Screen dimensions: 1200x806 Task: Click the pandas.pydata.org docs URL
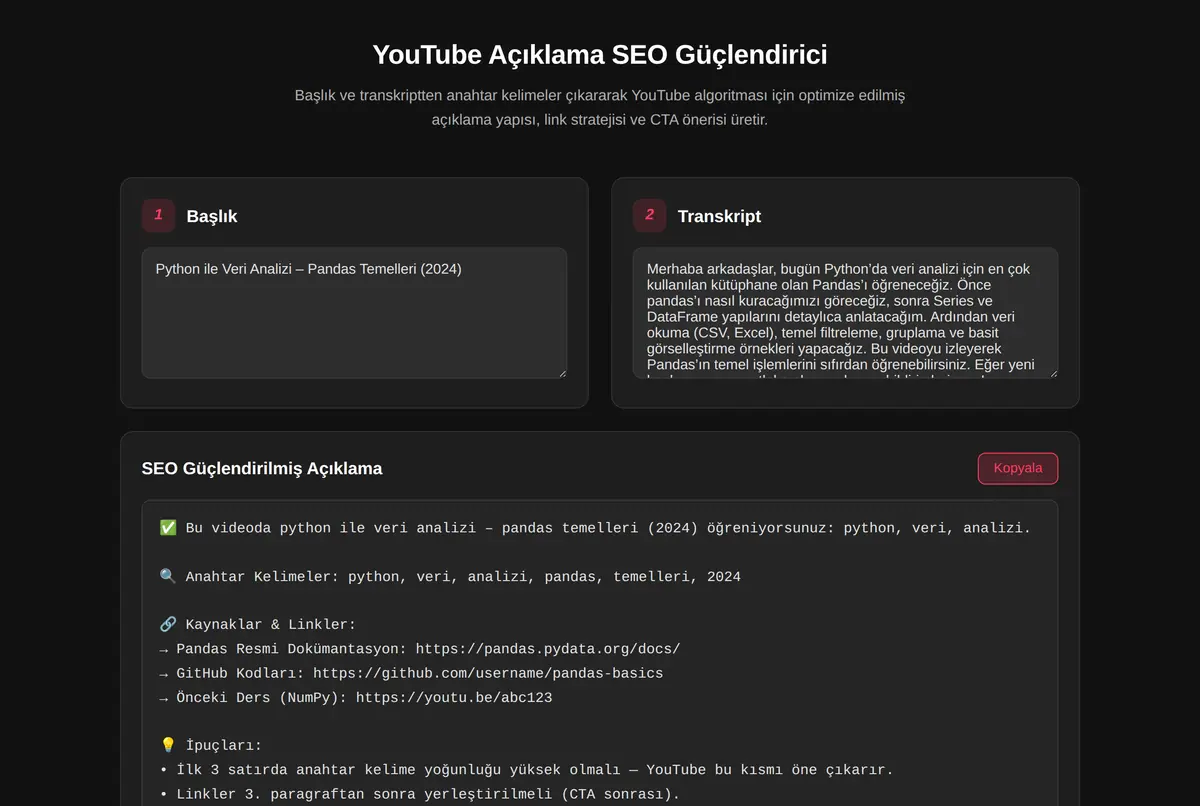548,649
